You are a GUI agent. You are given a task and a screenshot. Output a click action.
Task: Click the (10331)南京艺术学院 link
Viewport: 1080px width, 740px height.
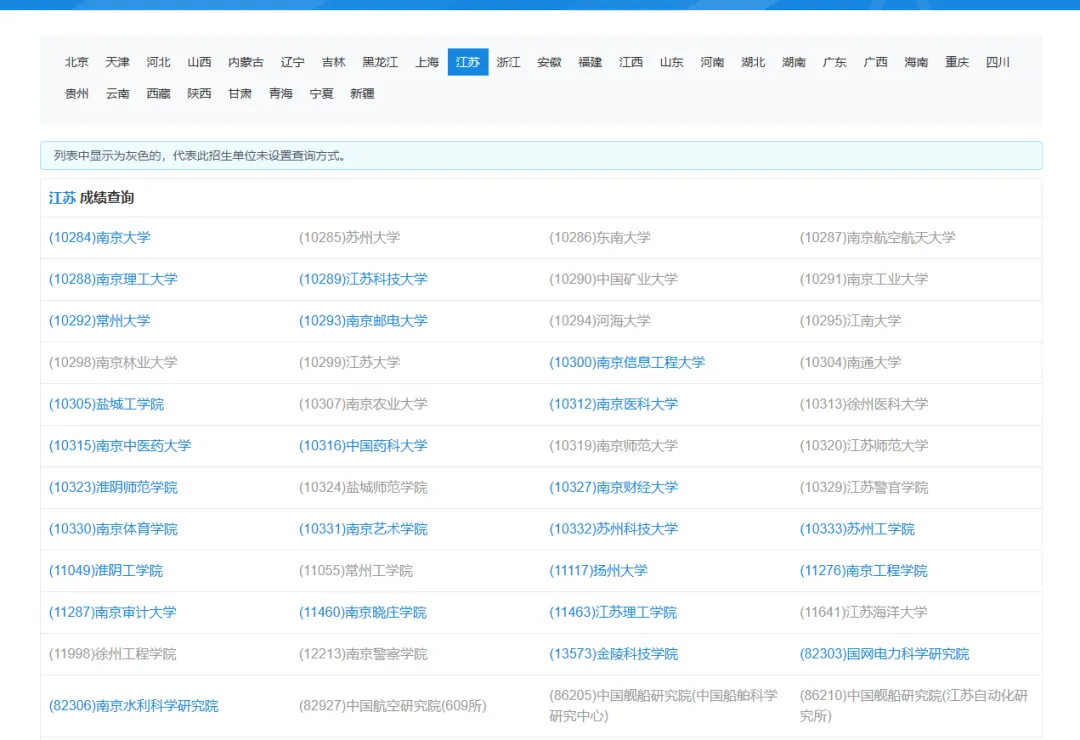(363, 529)
